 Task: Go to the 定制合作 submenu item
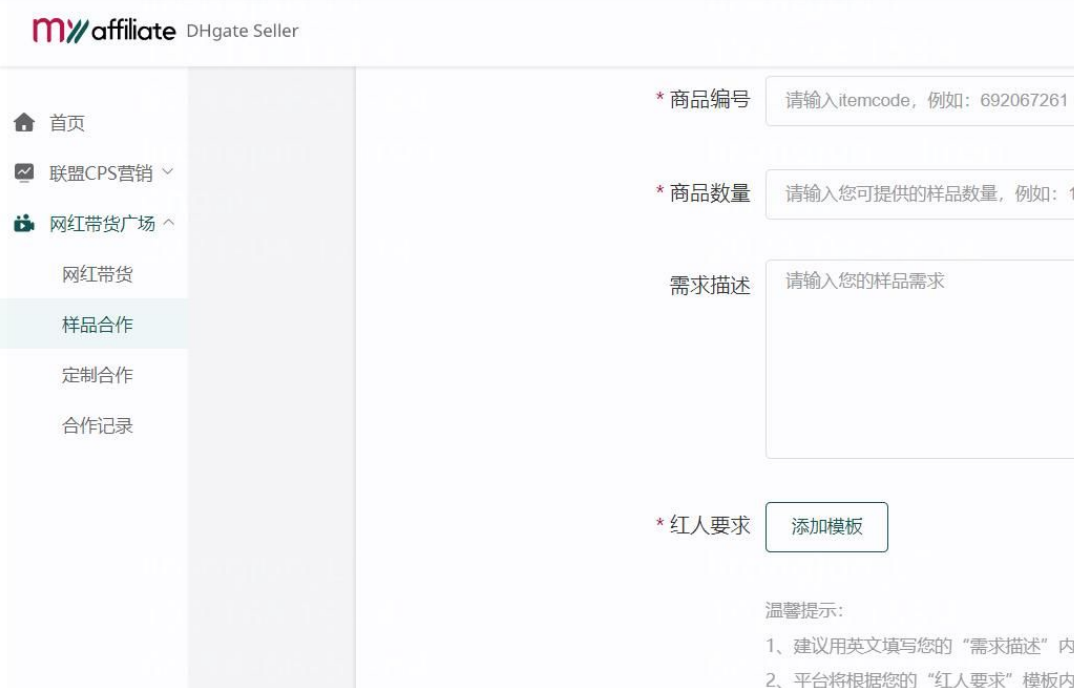(97, 376)
